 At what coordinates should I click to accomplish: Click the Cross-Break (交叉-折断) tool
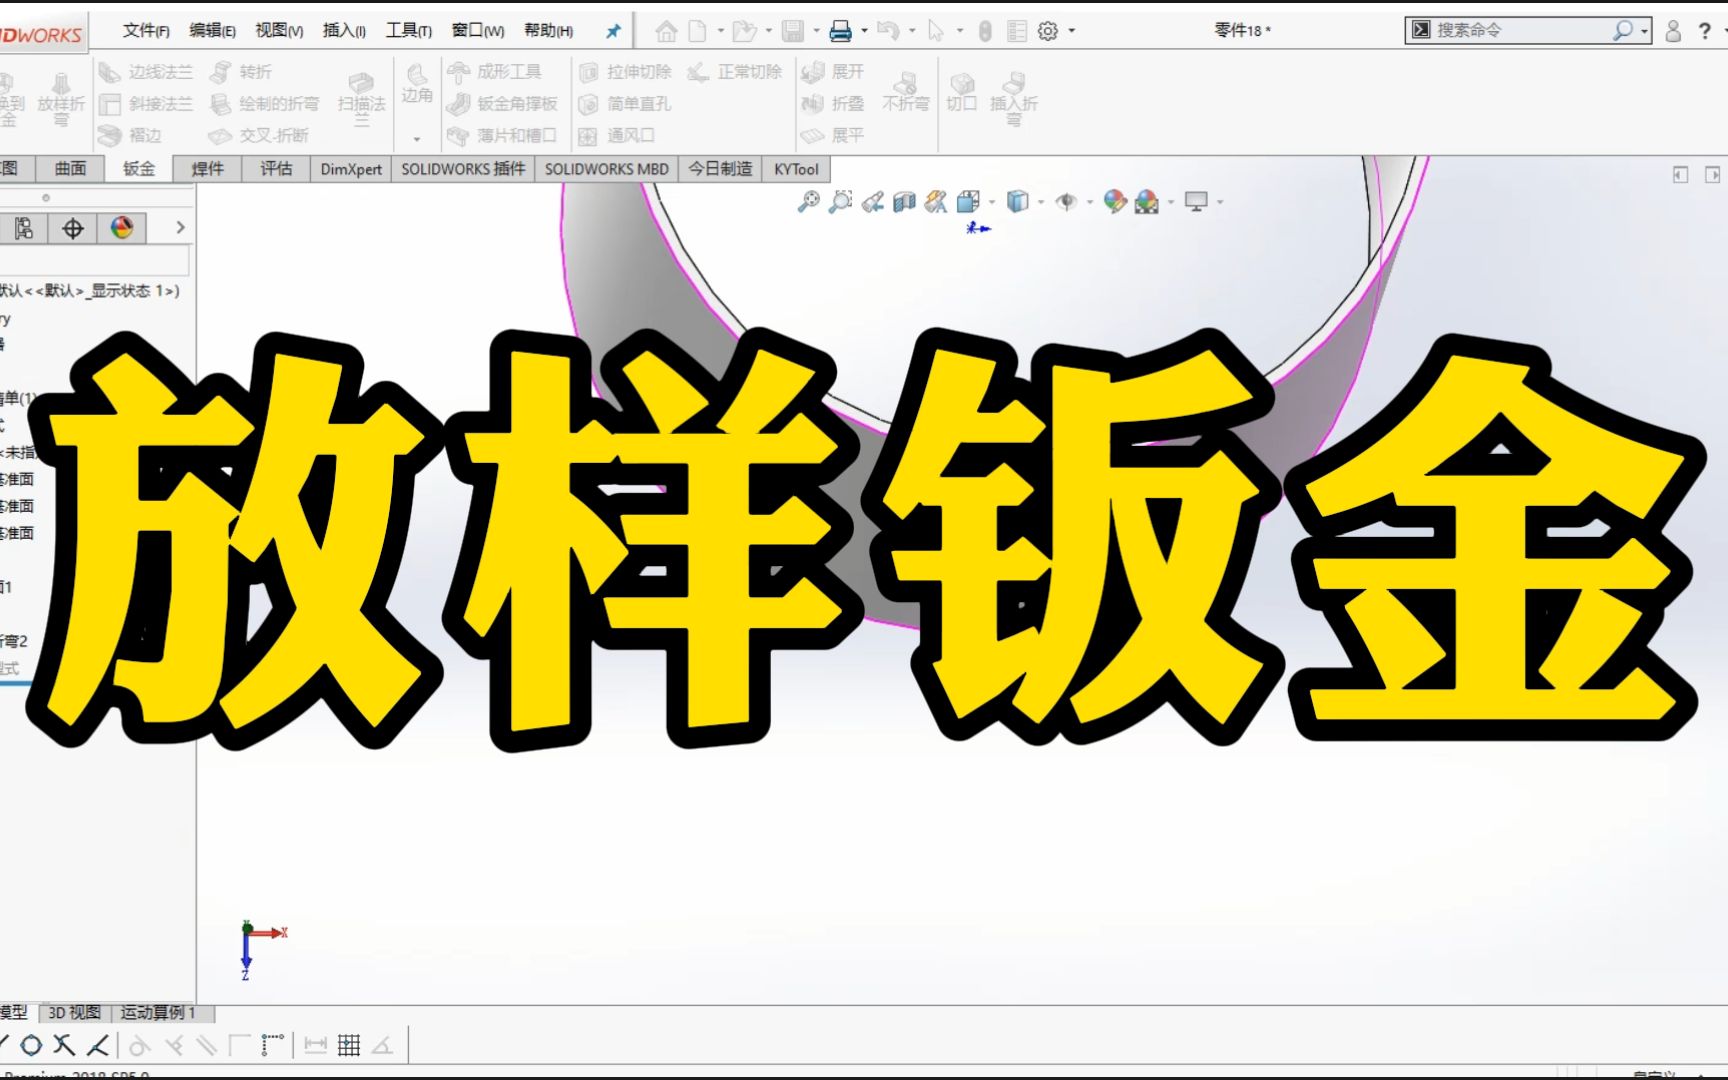tap(259, 135)
